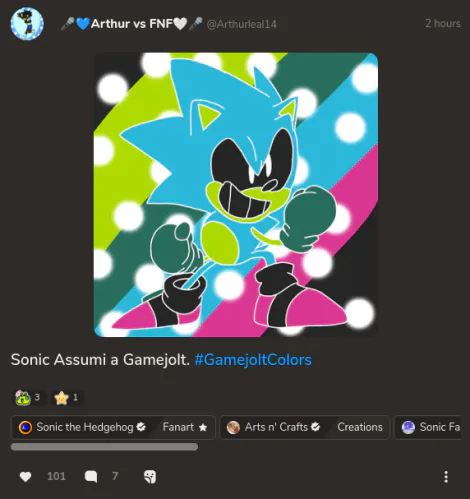Click the Sonic the Hedgehog community label
470x499 pixels.
click(85, 427)
